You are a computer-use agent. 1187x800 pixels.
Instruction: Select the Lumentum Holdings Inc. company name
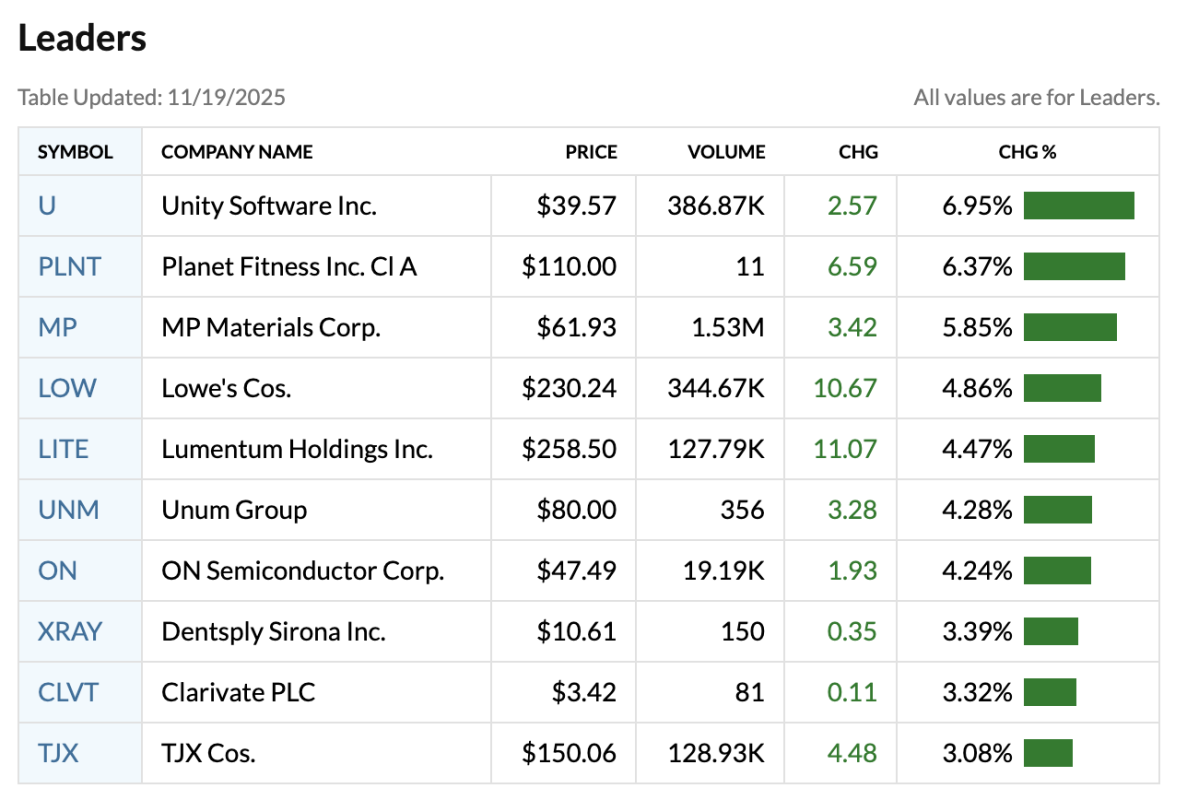coord(297,449)
